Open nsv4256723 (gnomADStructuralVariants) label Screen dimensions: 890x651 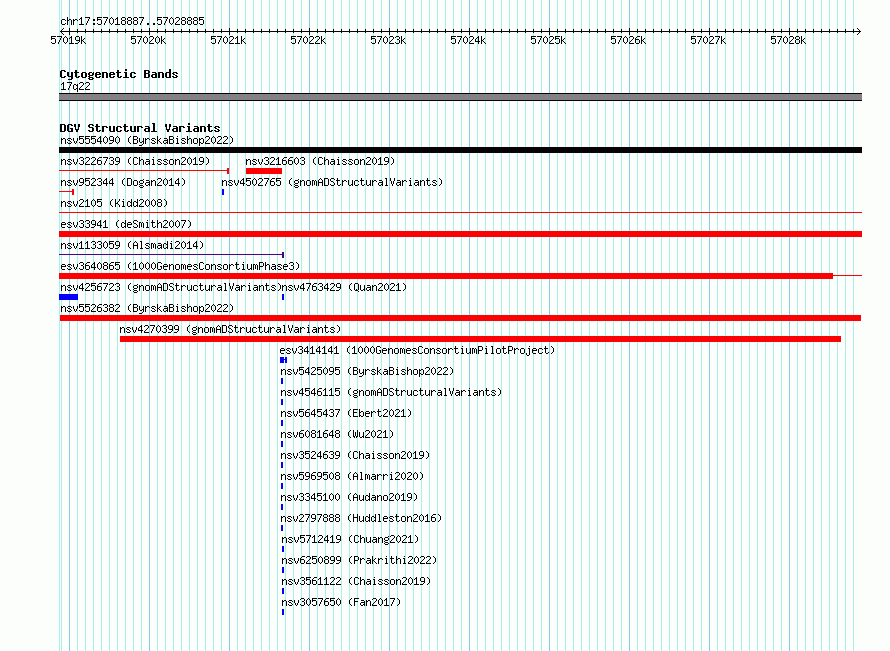click(x=171, y=287)
